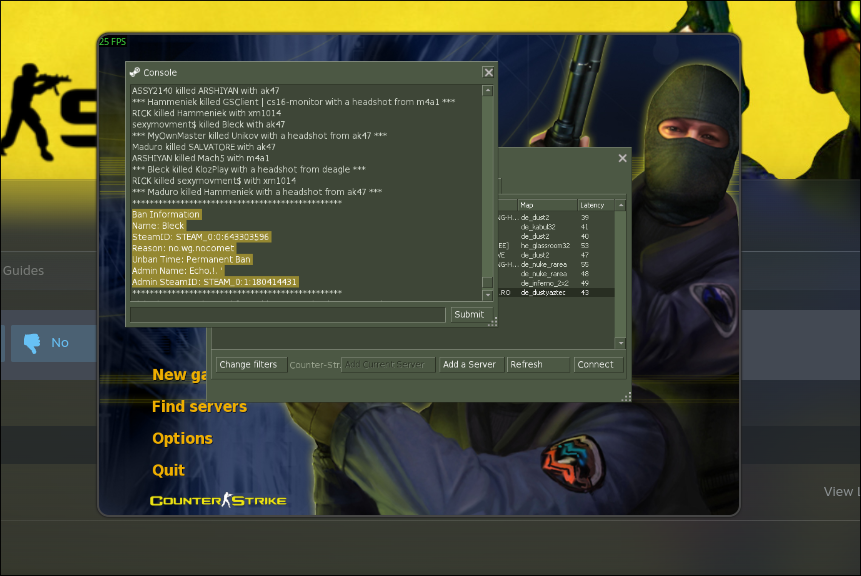Click 'ARSHIYAN killed Mach5 with m4a1' line
Screen dimensions: 861x576
[200, 158]
